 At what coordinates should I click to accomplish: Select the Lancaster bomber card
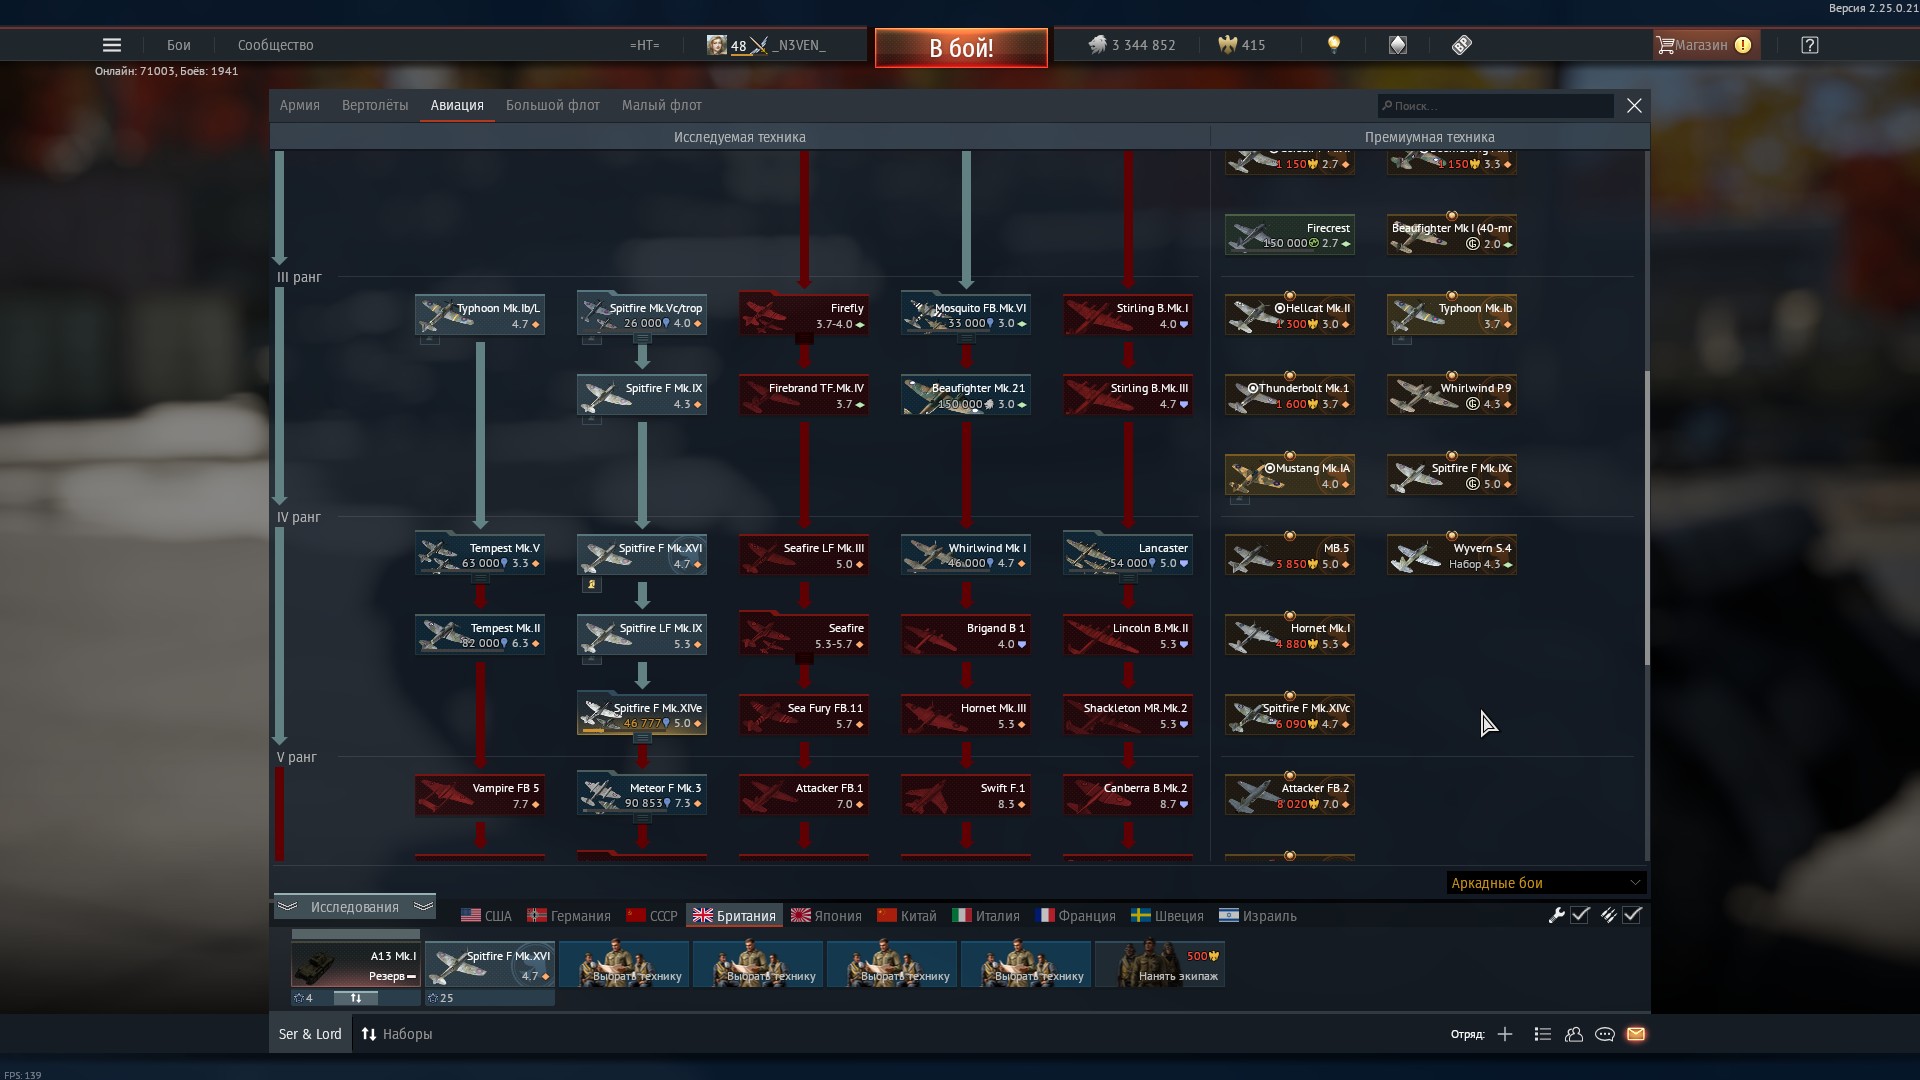click(x=1128, y=555)
